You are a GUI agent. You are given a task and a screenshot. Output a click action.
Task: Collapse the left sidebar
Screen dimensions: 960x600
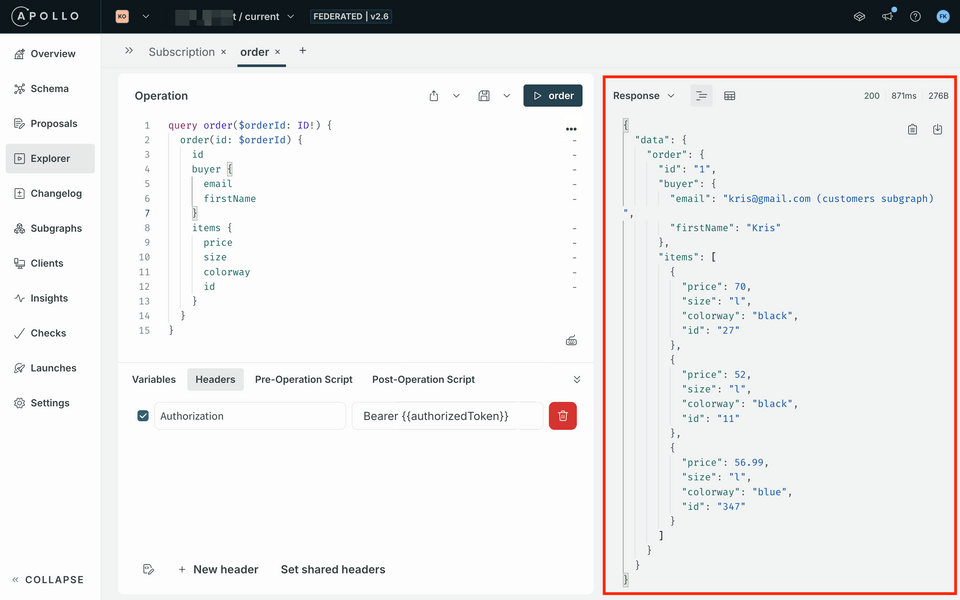coord(48,580)
